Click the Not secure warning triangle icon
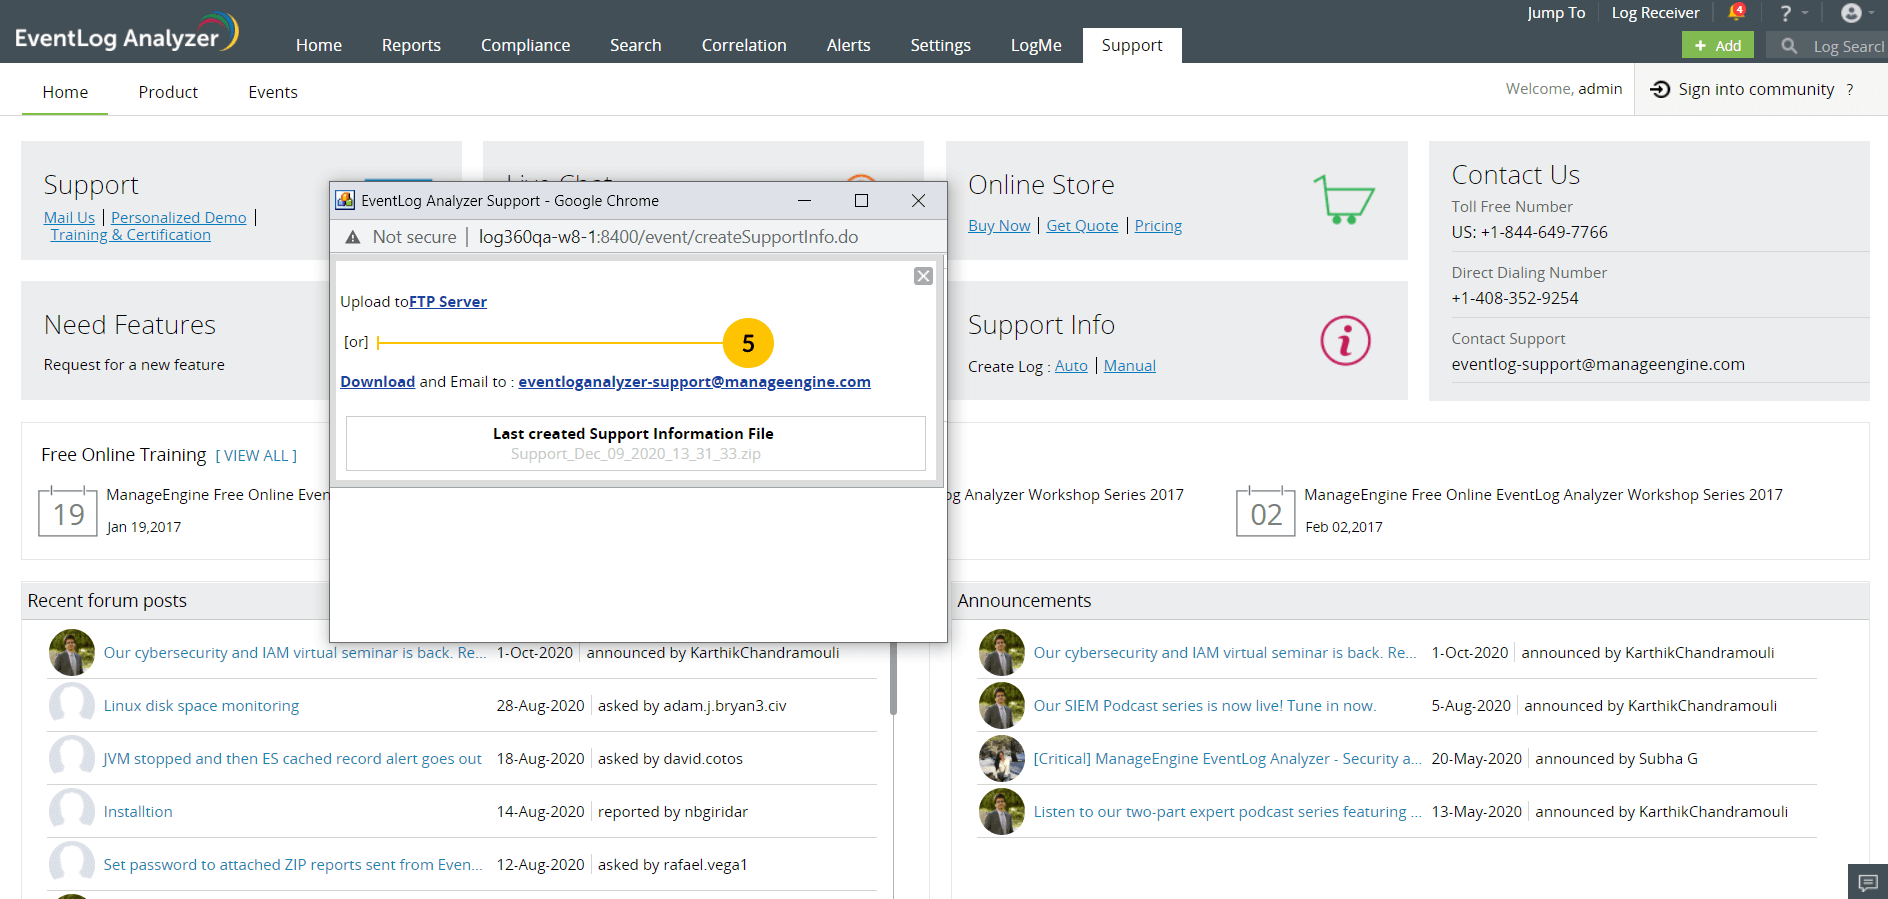Image resolution: width=1888 pixels, height=899 pixels. (x=353, y=237)
